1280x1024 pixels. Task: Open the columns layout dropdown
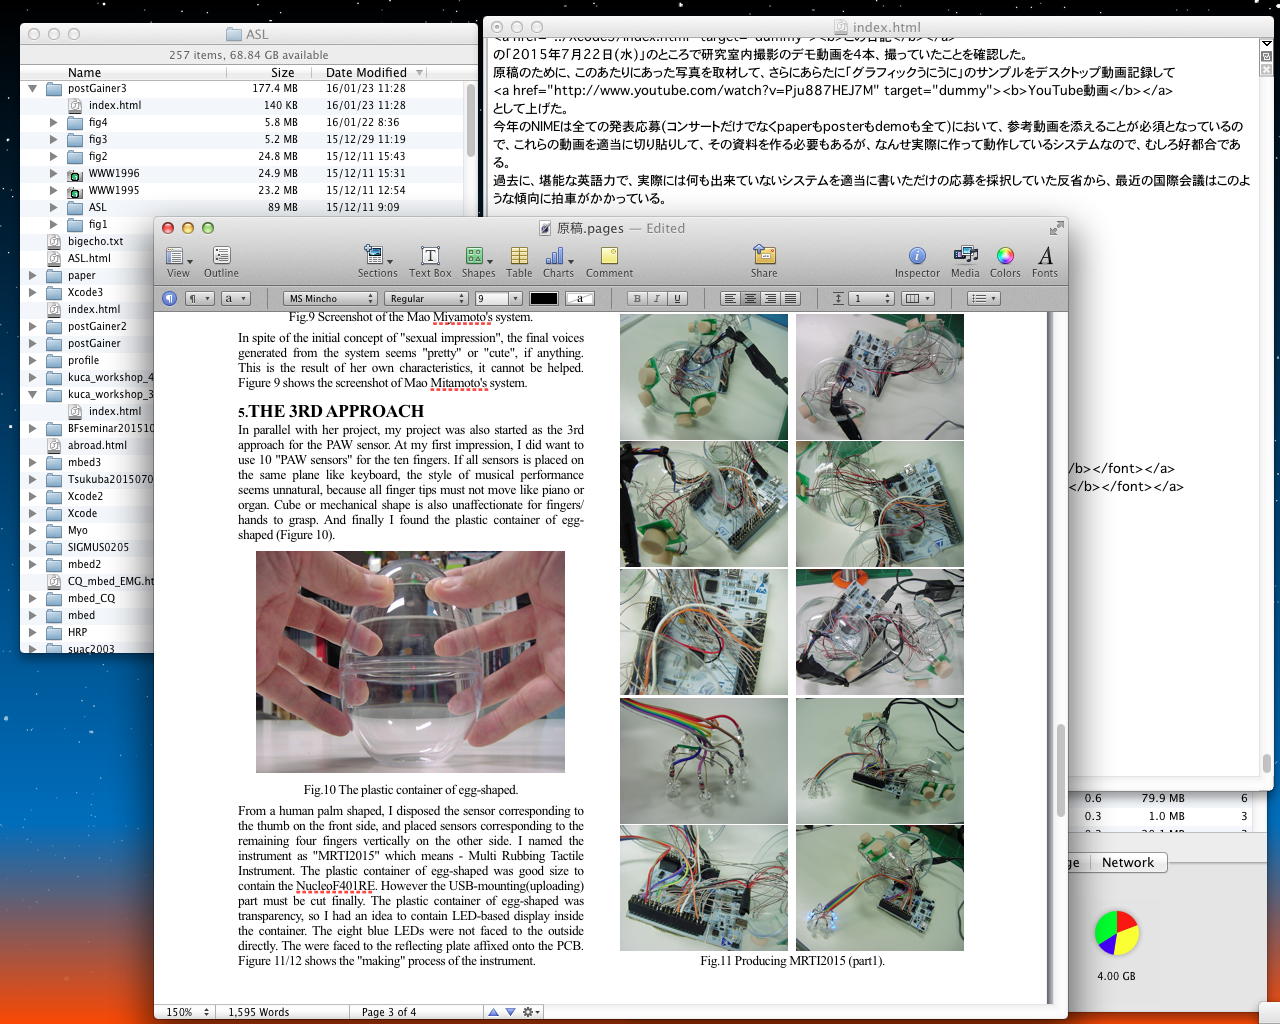point(917,298)
